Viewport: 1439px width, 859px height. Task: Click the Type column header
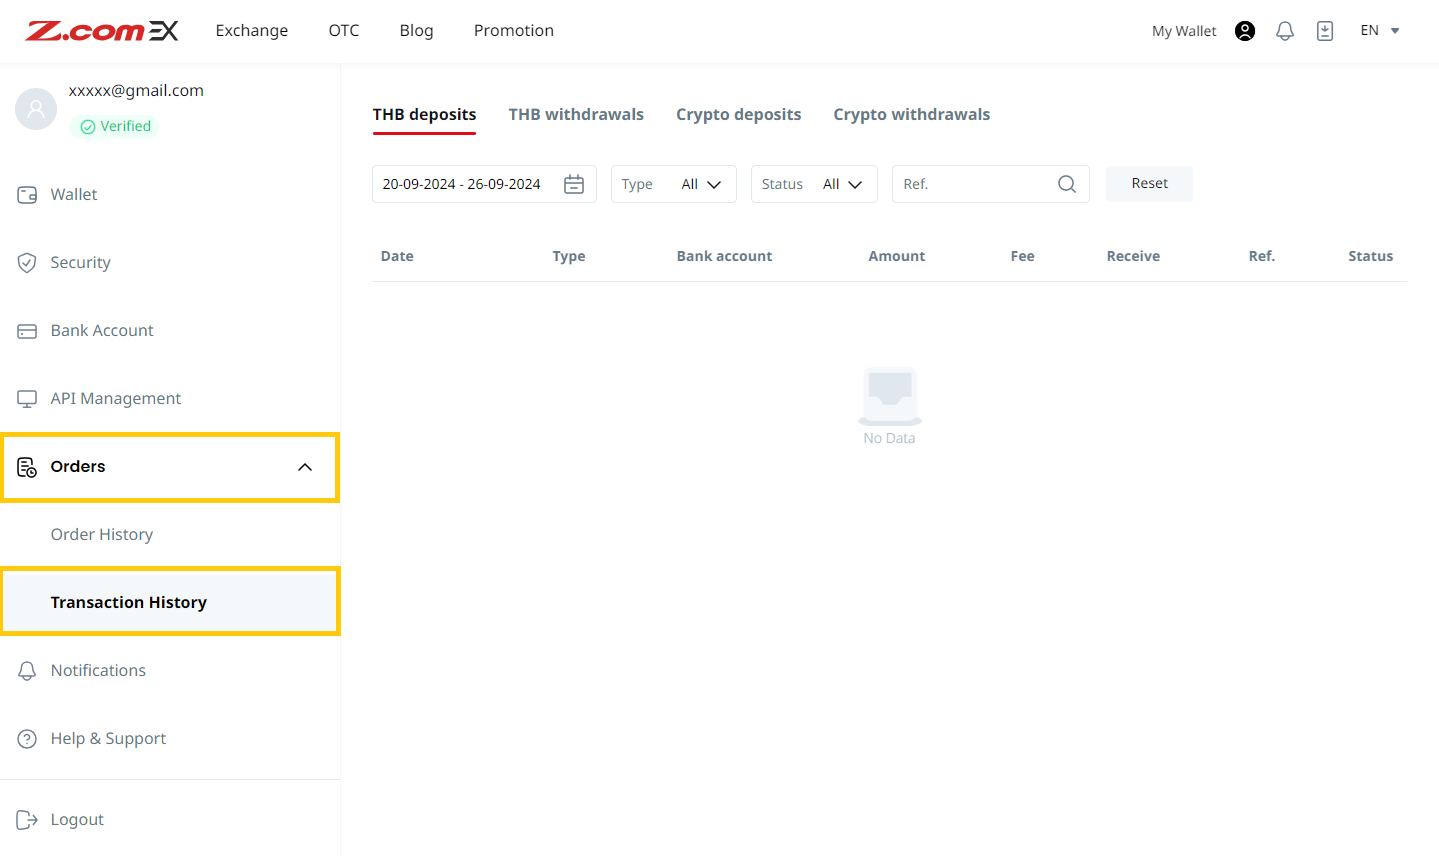click(x=569, y=256)
